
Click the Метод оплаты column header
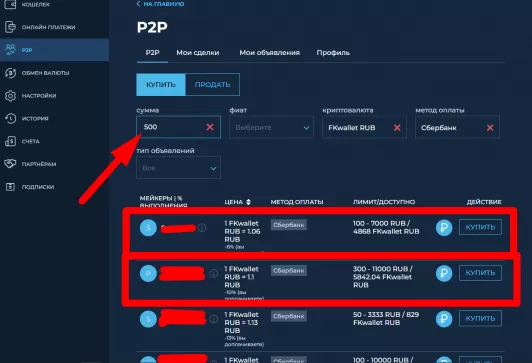tap(297, 202)
